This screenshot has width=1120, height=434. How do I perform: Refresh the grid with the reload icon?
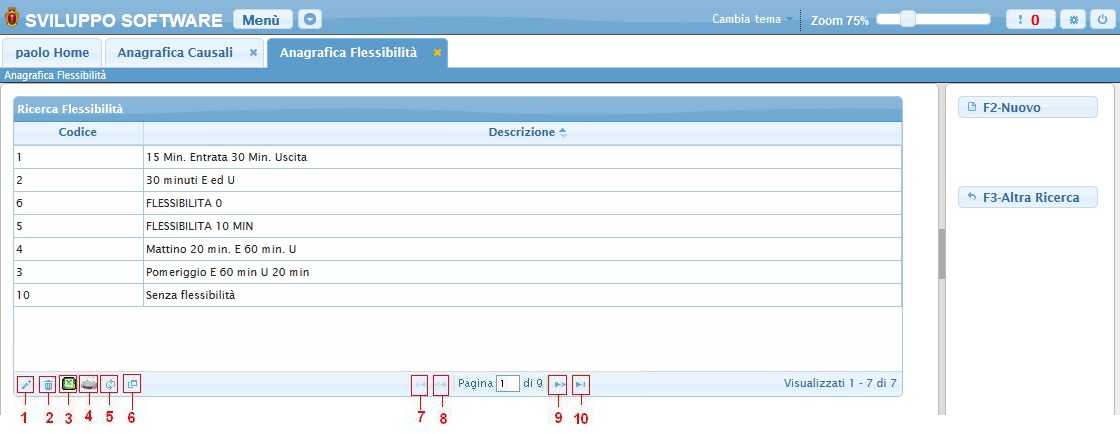coord(110,383)
